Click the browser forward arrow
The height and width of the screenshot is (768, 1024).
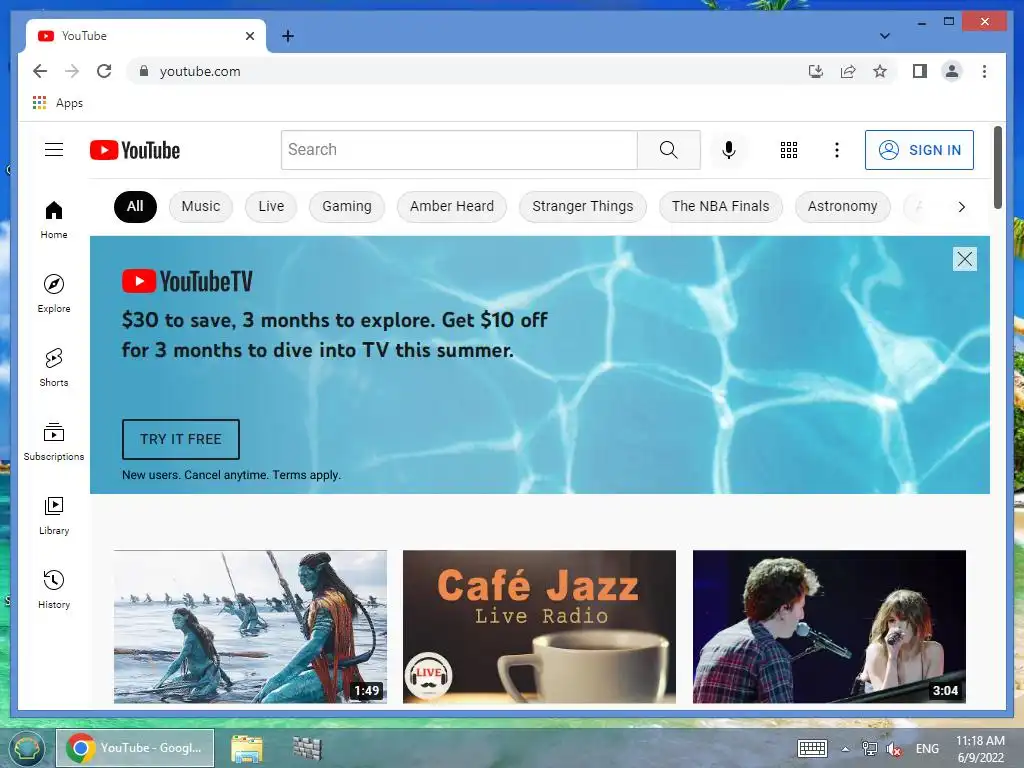tap(72, 71)
